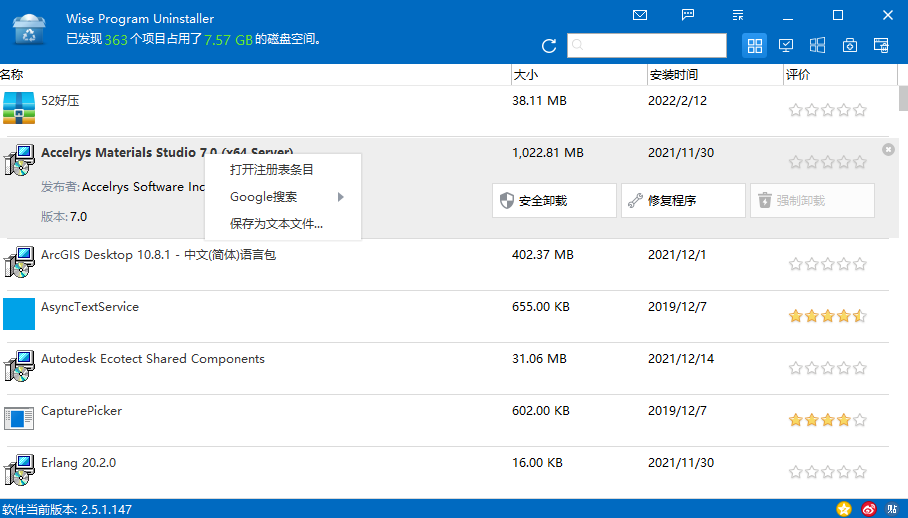
Task: Open the mail contact icon in title bar
Action: [640, 15]
